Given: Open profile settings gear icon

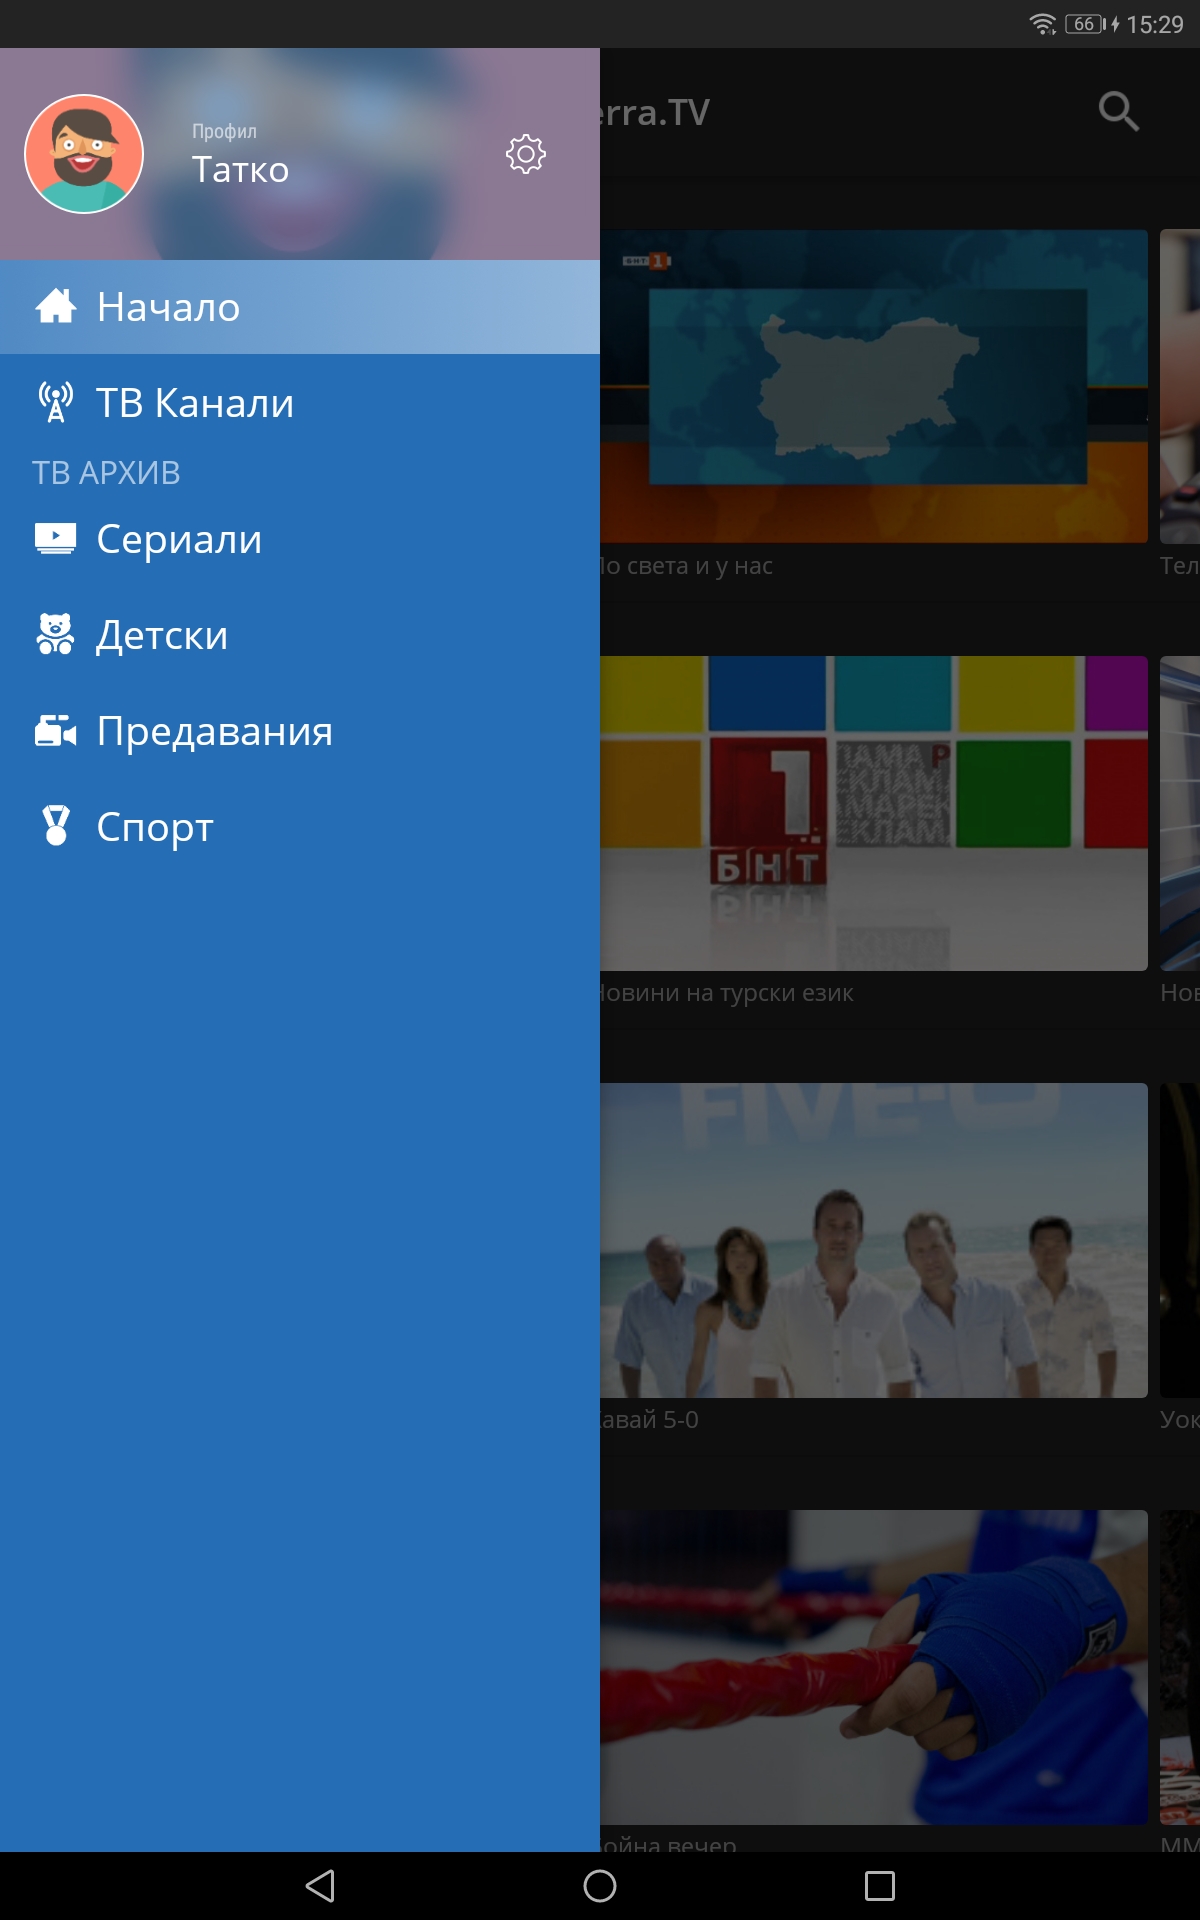Looking at the screenshot, I should click(526, 154).
